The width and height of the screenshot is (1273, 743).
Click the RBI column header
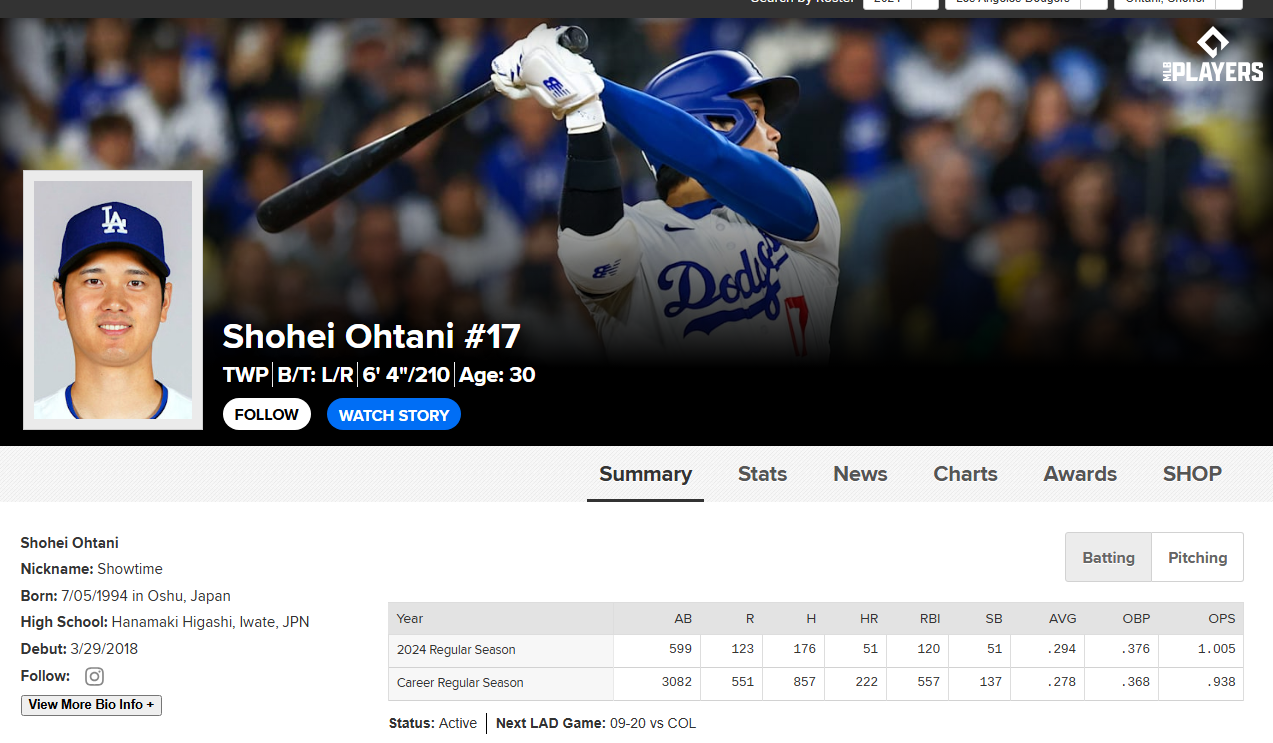pyautogui.click(x=929, y=618)
